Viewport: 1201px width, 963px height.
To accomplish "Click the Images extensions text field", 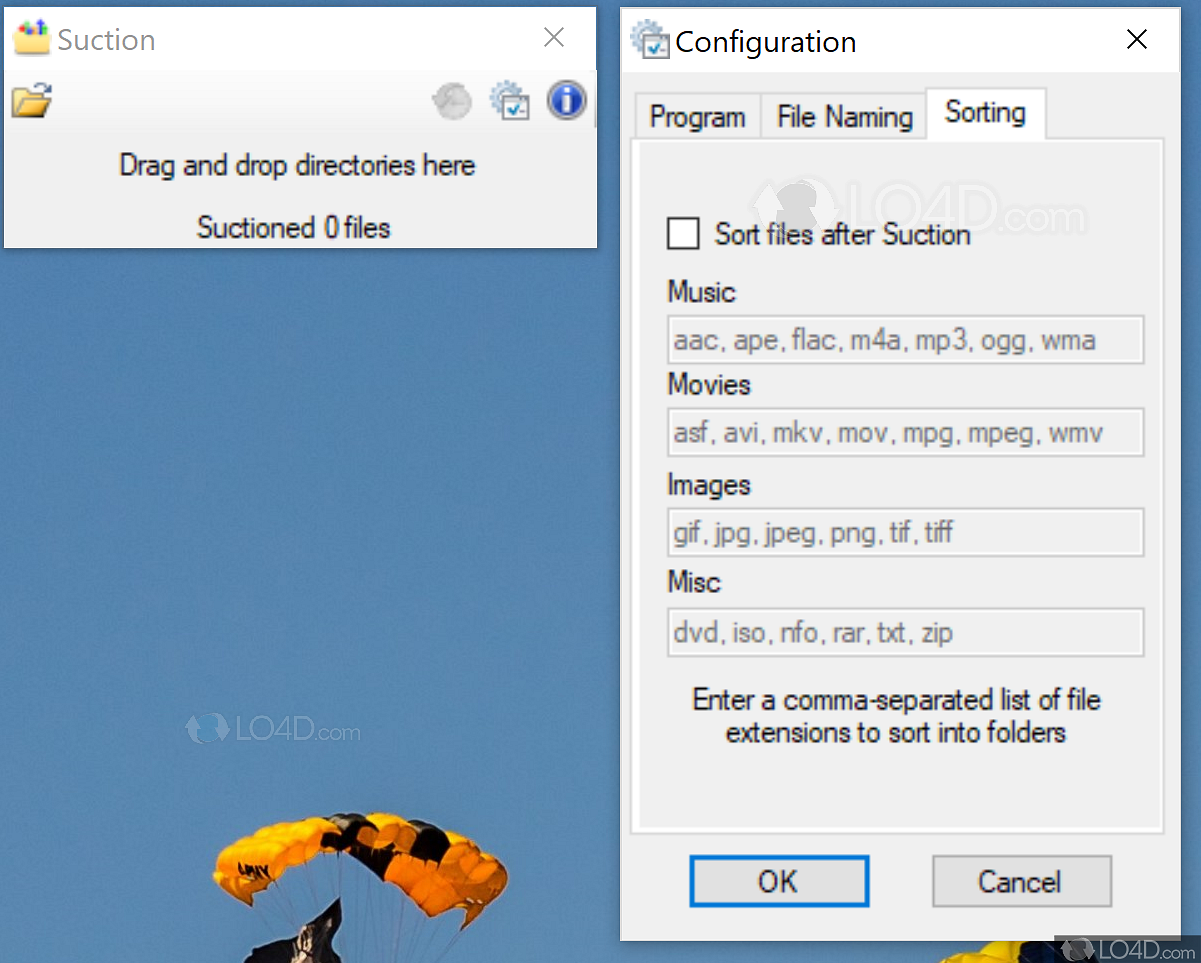I will (x=905, y=532).
